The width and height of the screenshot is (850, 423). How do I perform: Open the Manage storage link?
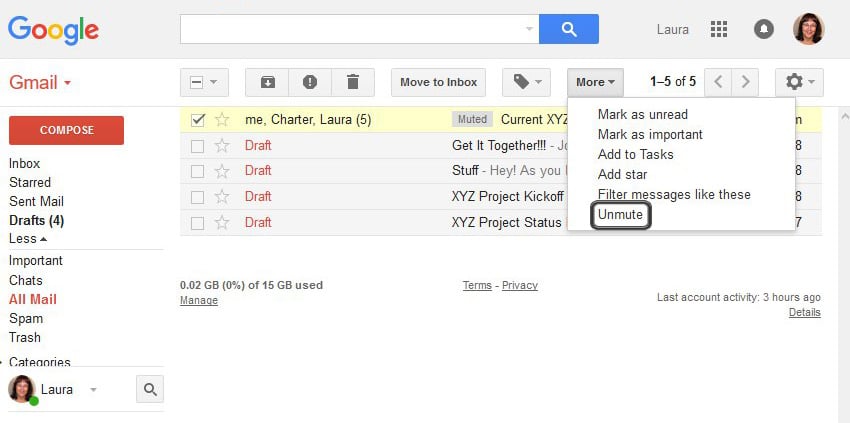click(x=199, y=300)
